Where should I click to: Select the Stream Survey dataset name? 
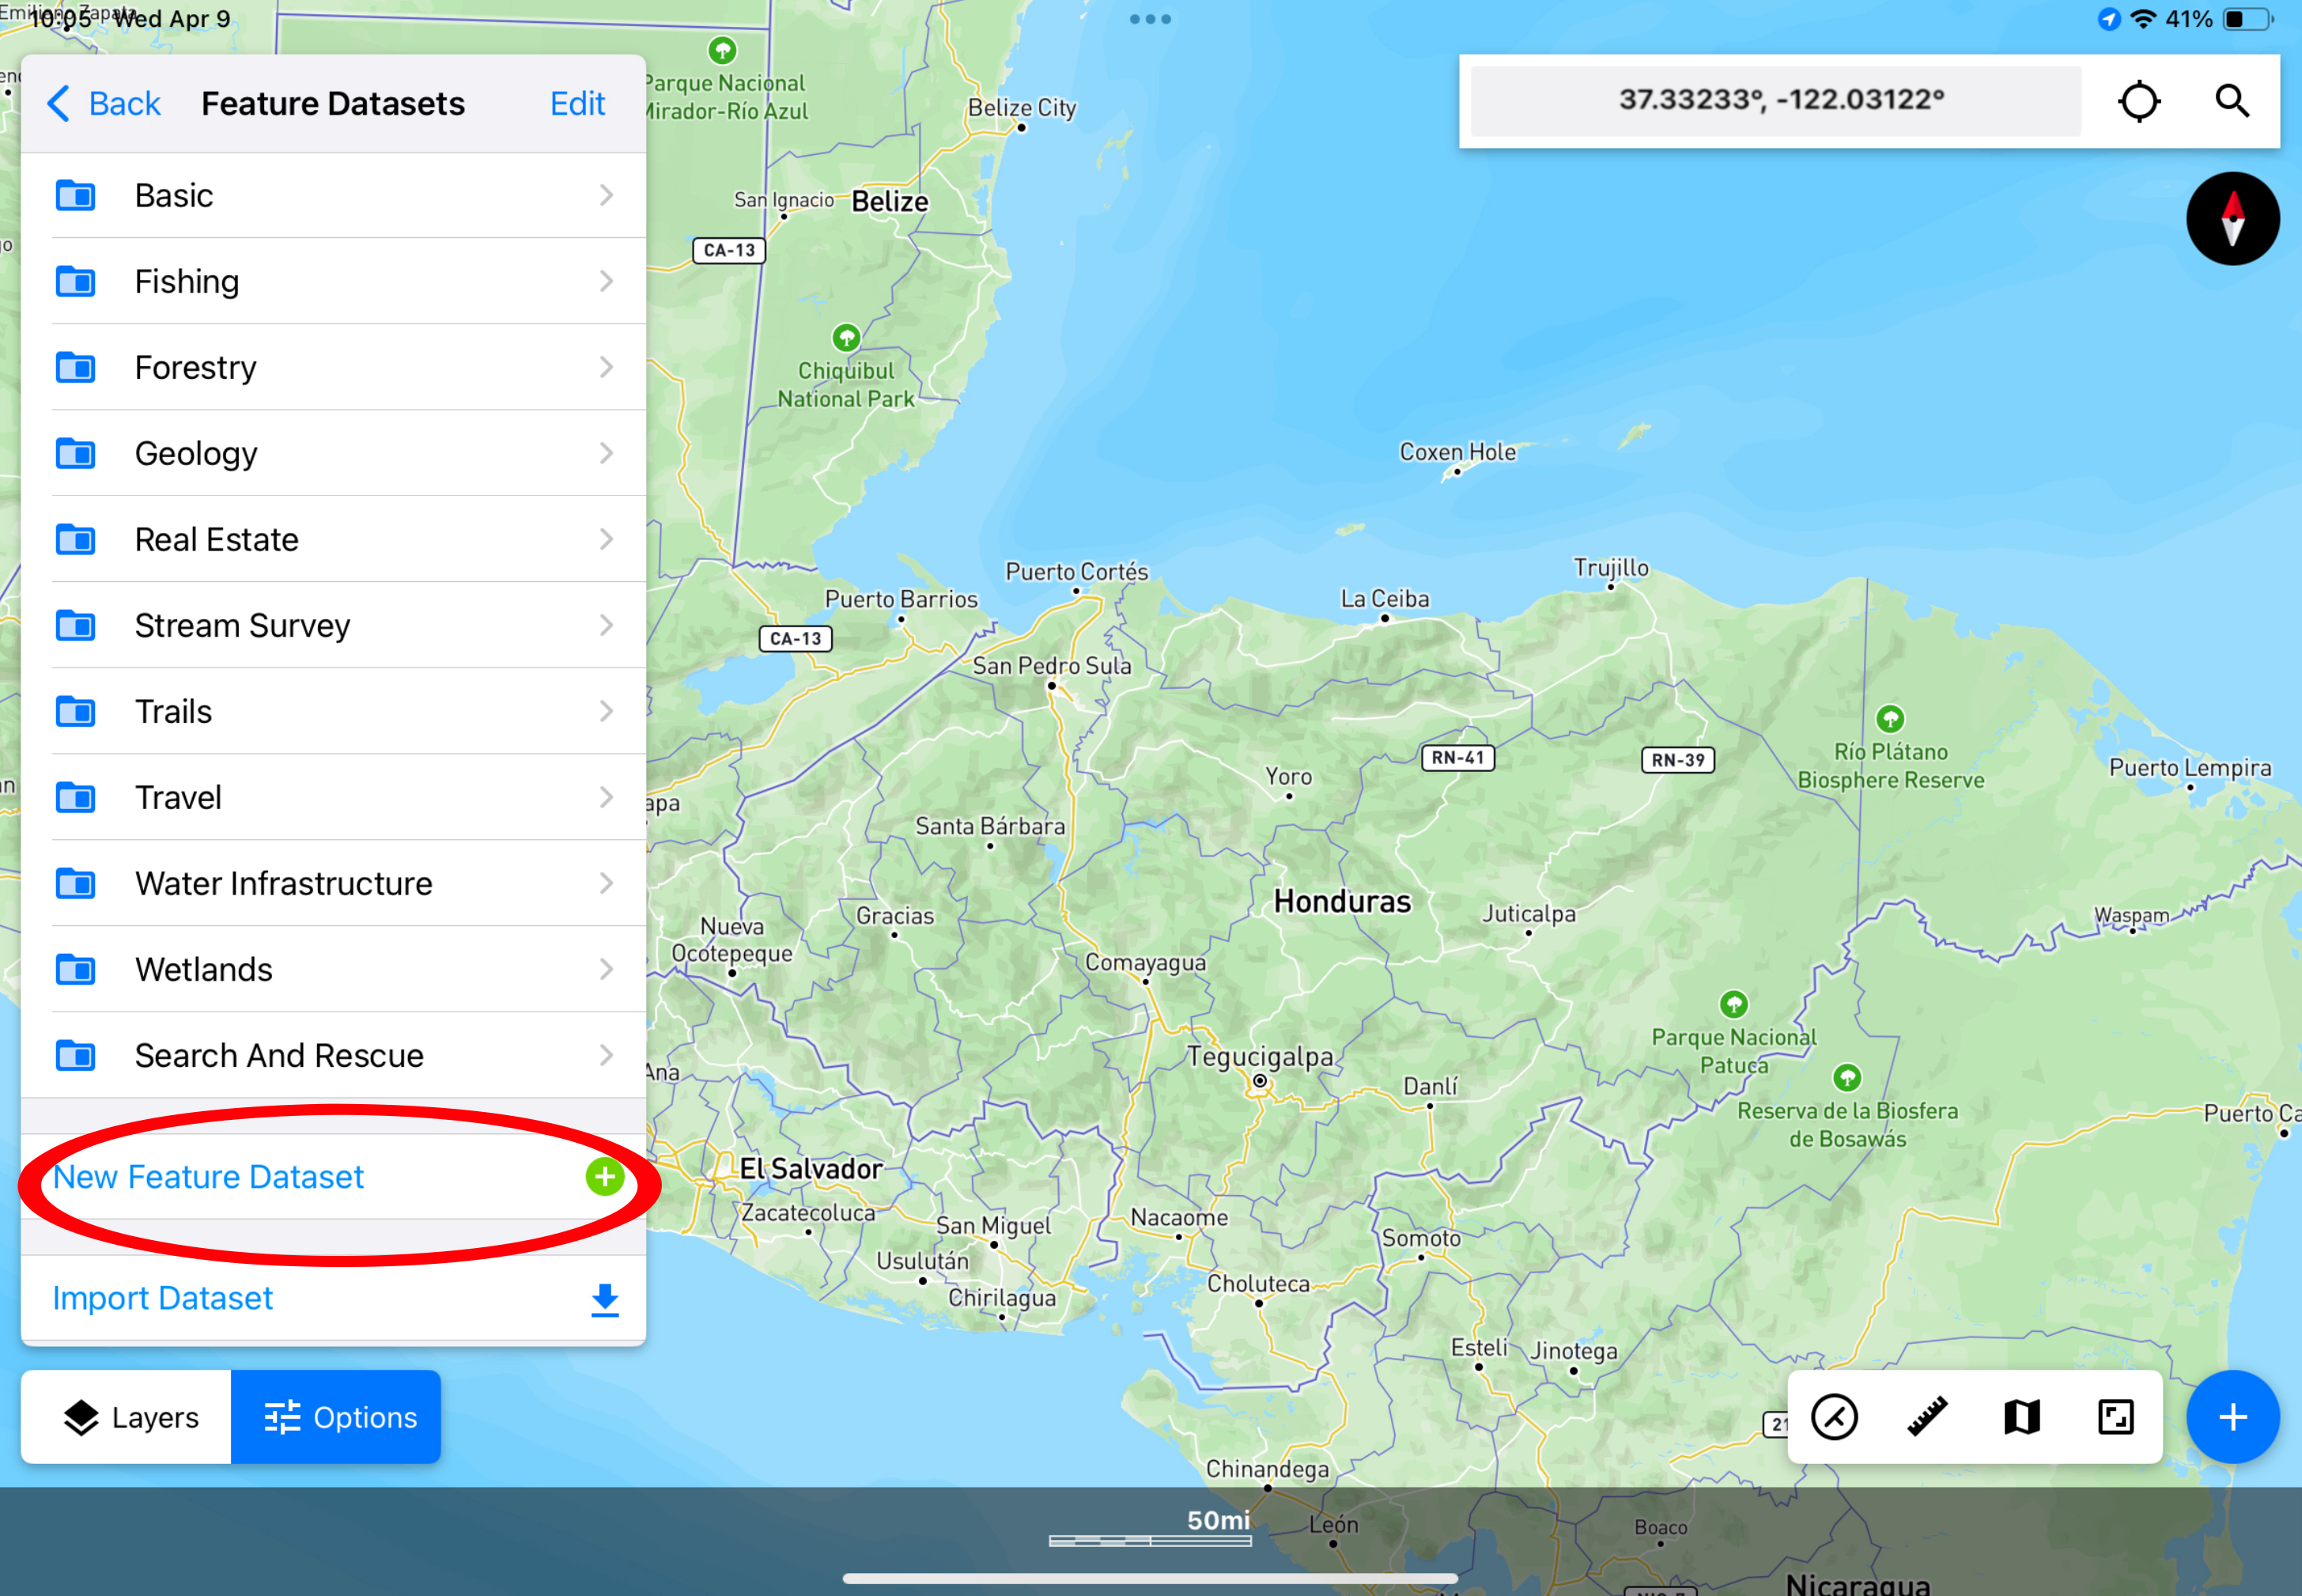click(243, 626)
